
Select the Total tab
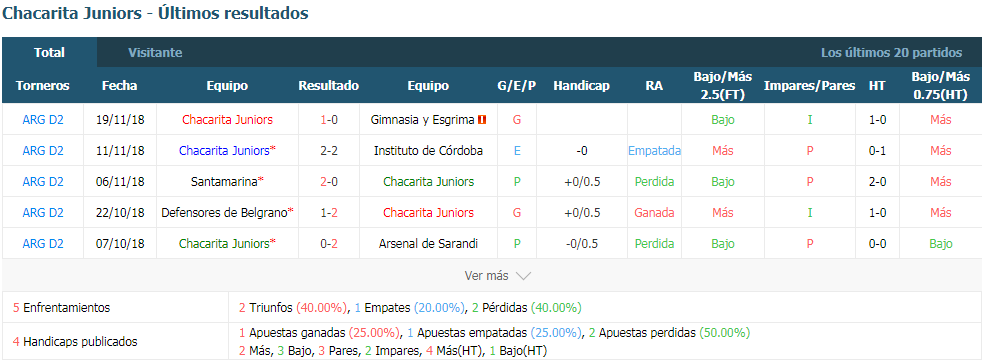(x=49, y=53)
